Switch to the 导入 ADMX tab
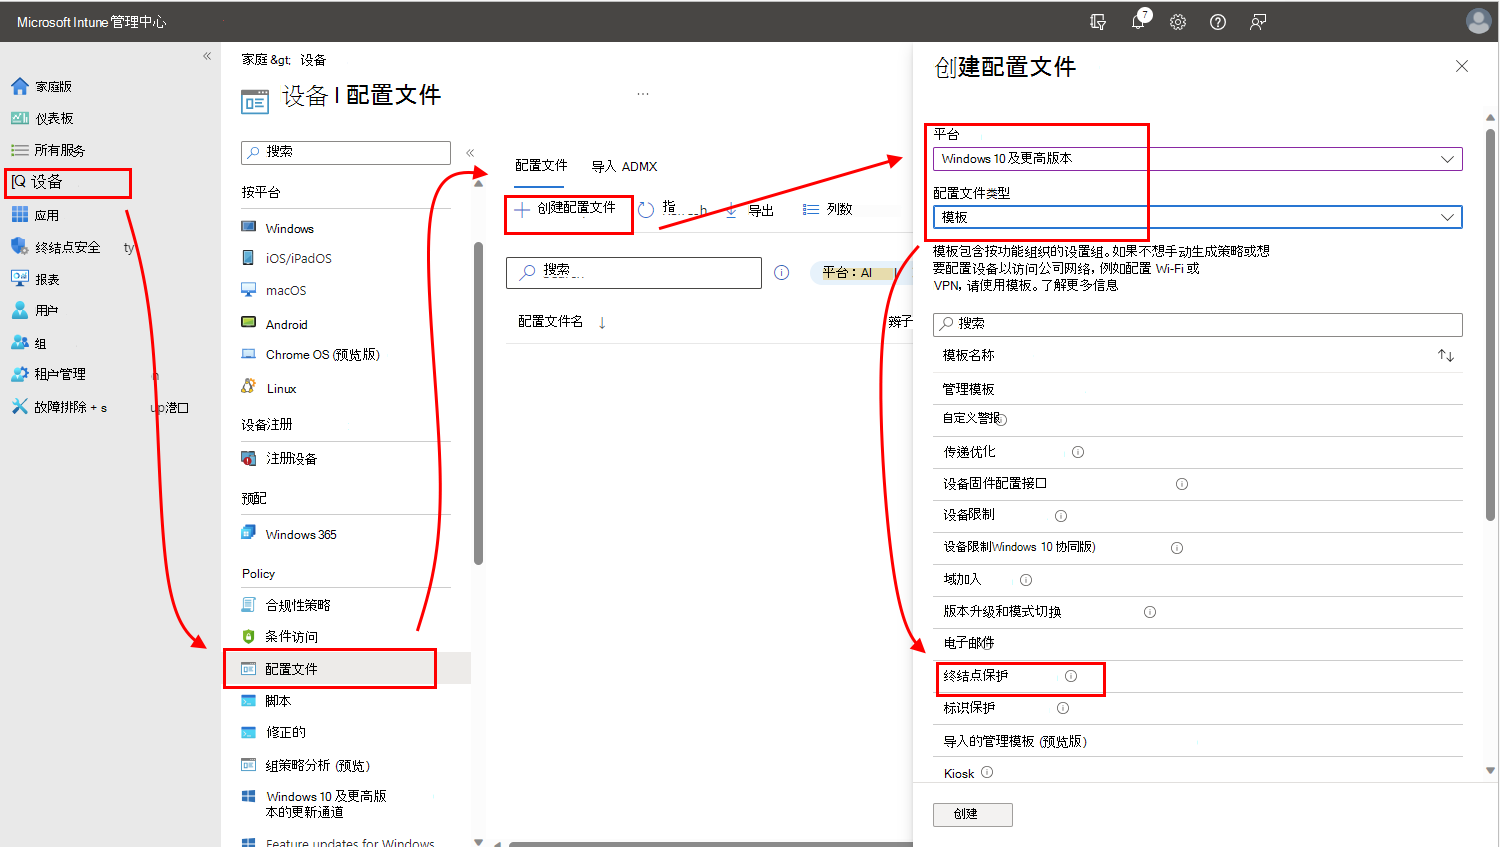Screen dimensions: 1500x847 click(624, 166)
